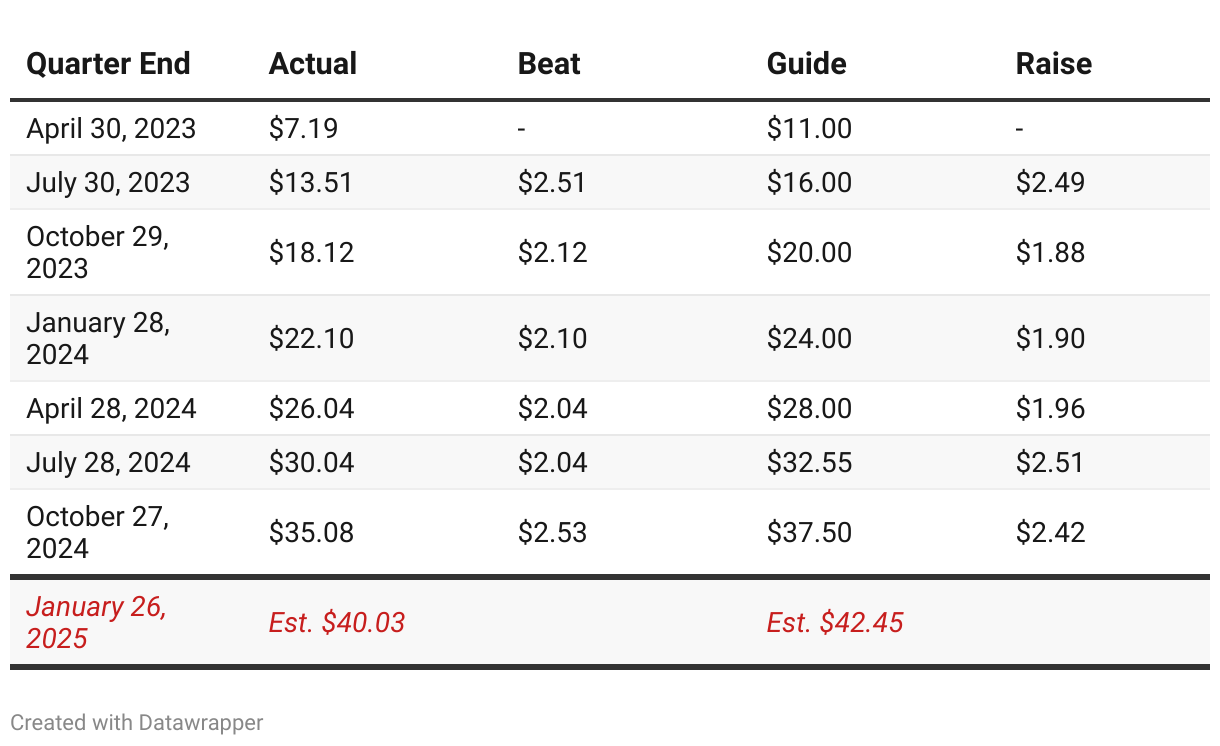Click the Guide column header
The height and width of the screenshot is (746, 1220).
coord(806,64)
